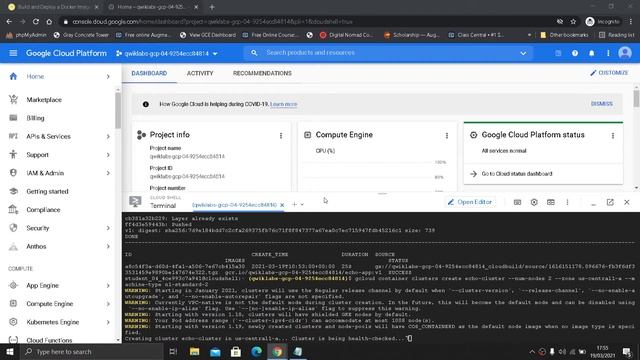
Task: Expand the search bar dropdown arrow
Action: point(523,53)
